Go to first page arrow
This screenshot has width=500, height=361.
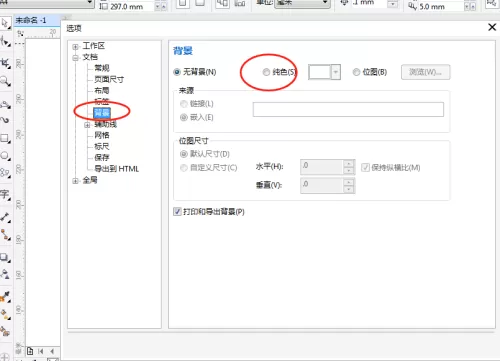41,351
